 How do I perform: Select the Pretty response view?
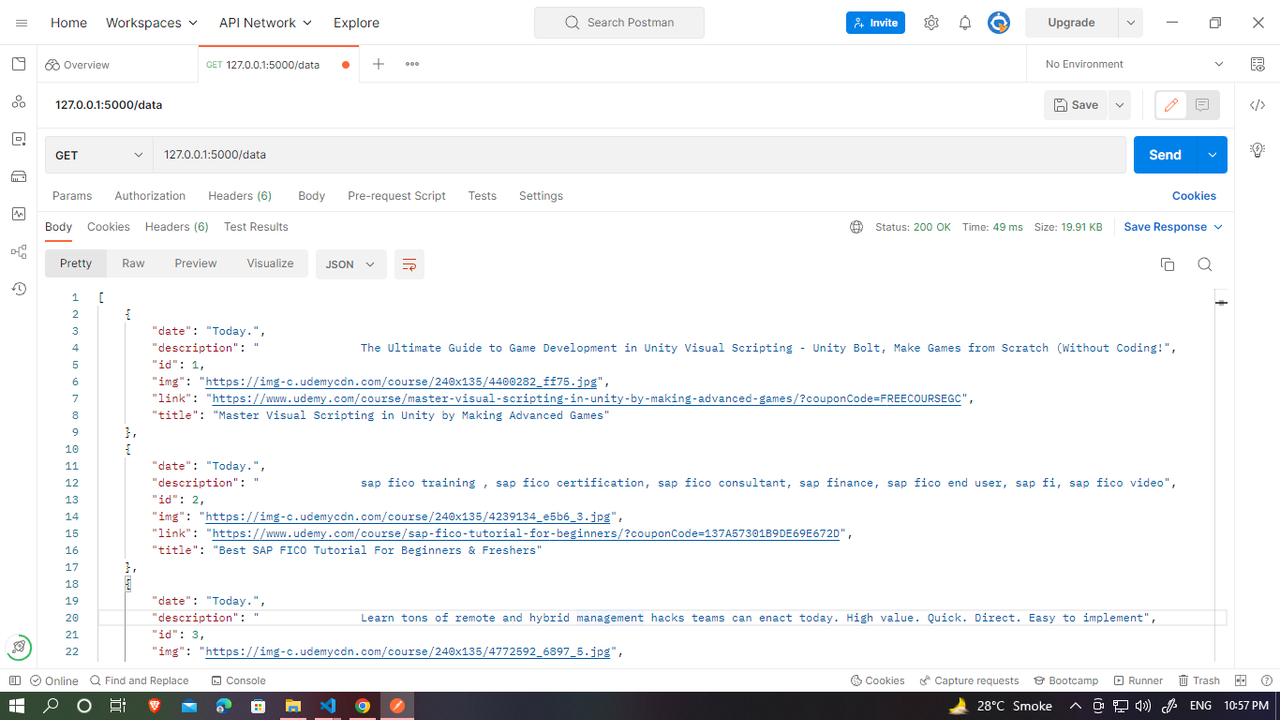76,264
